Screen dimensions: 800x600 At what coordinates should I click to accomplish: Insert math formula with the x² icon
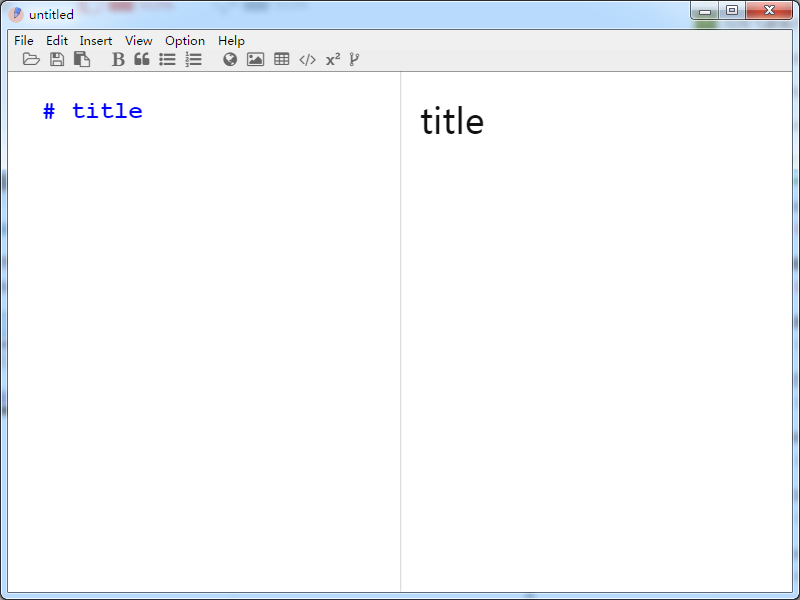pyautogui.click(x=333, y=60)
